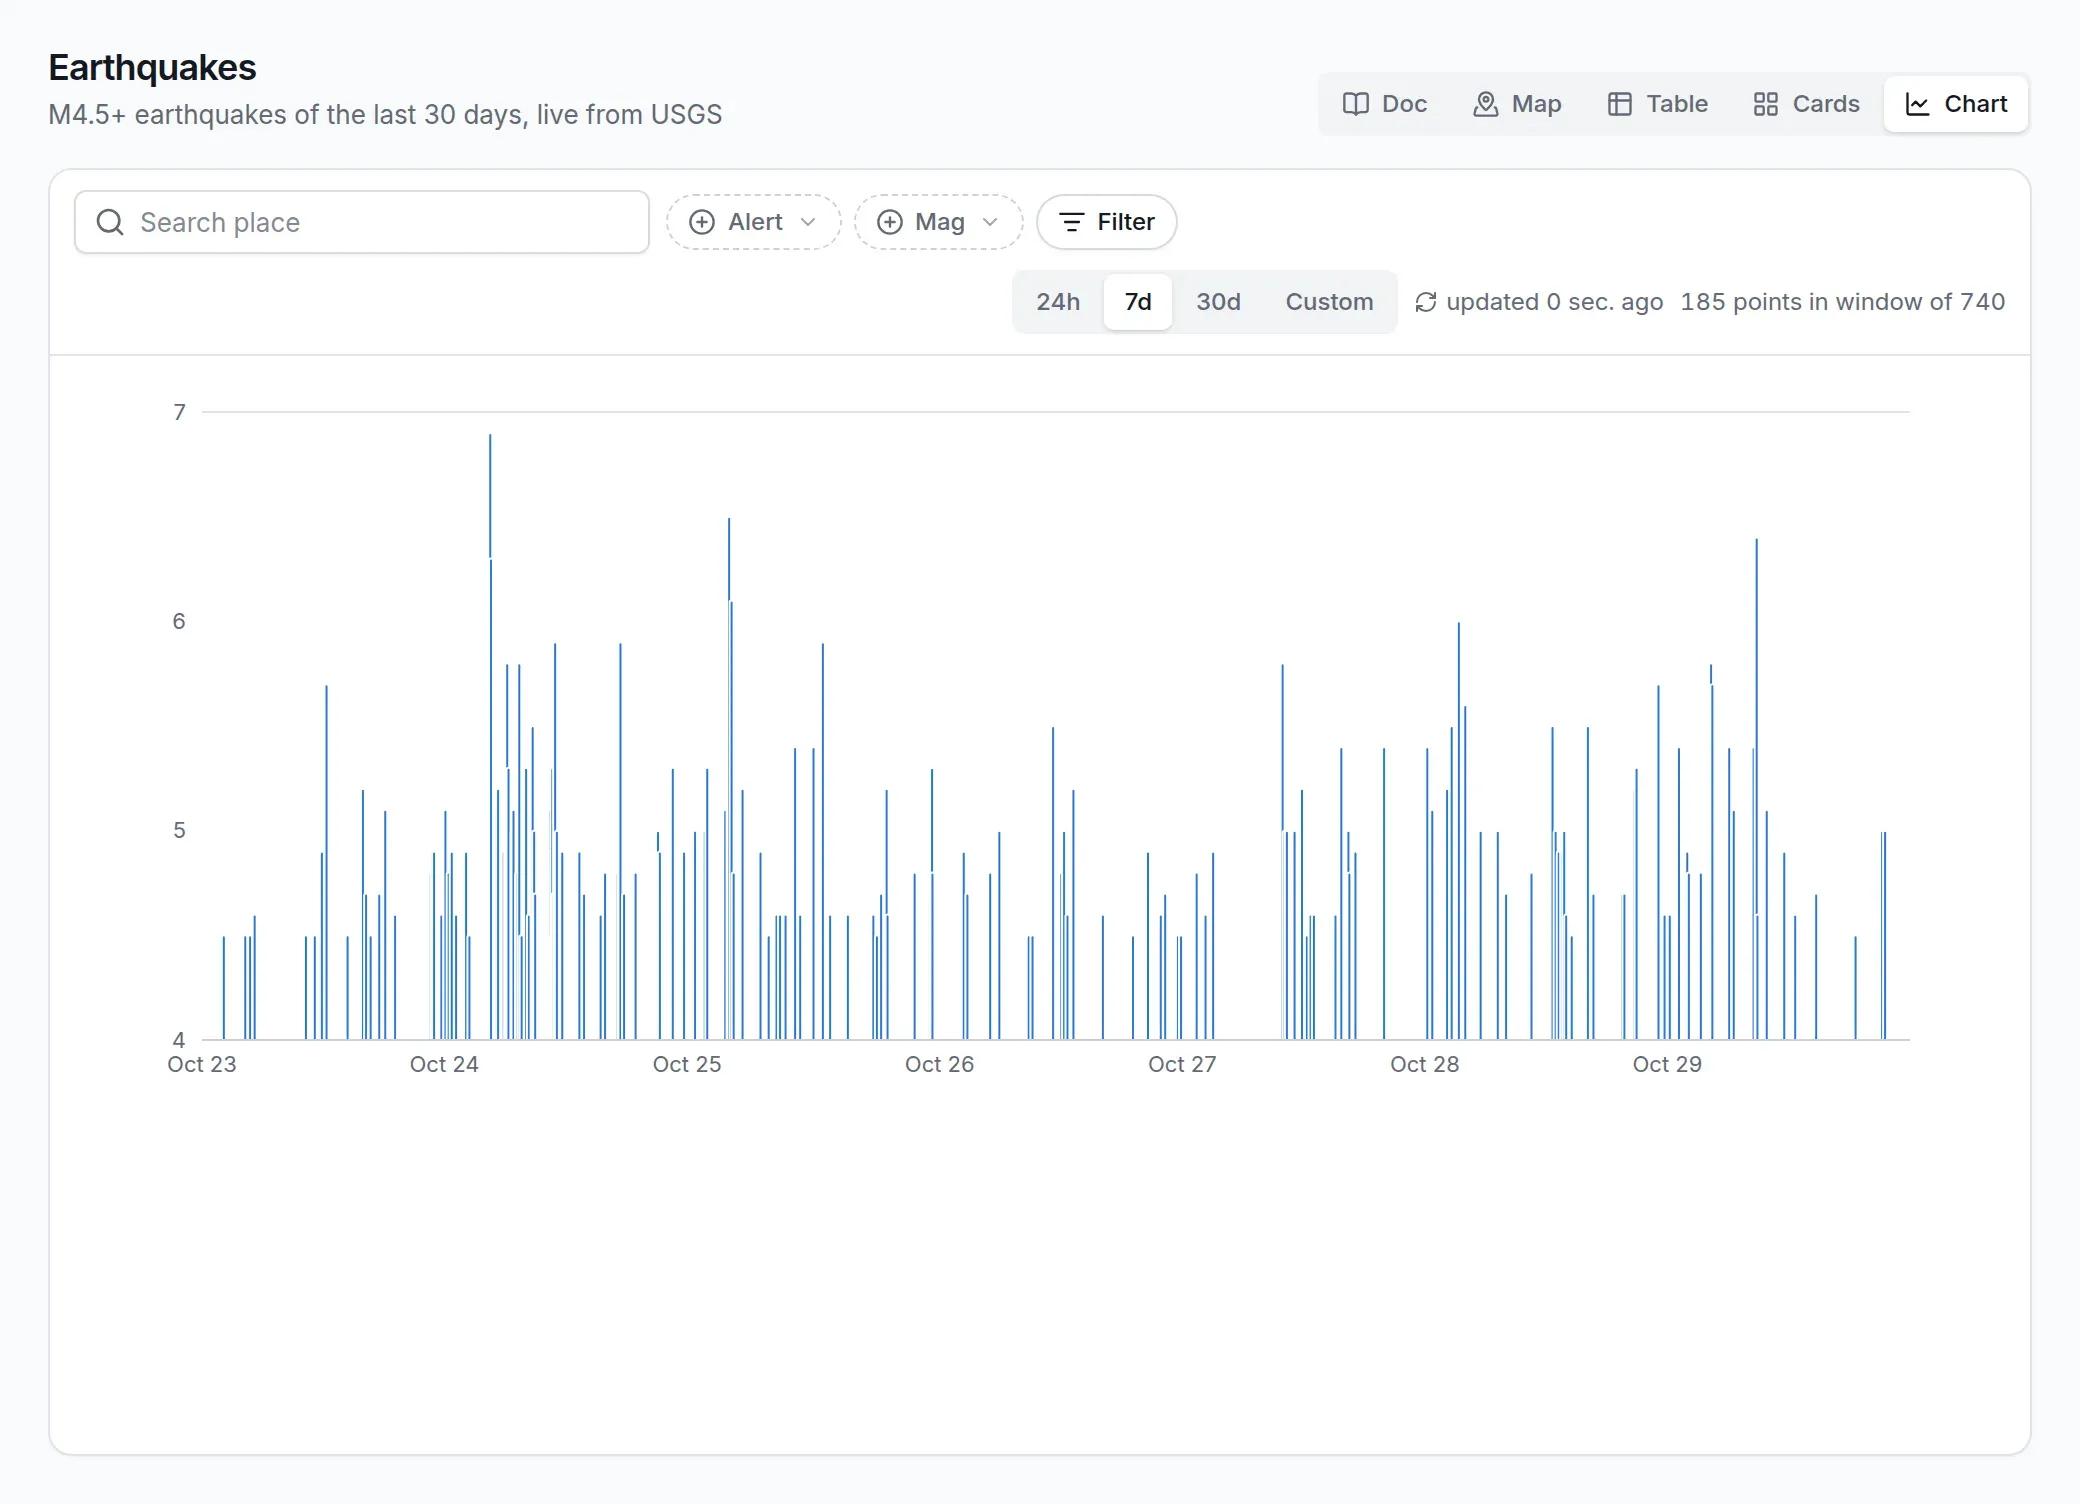Click the four-squares icon on Cards tab
Screen dimensions: 2080x1504
coord(1766,104)
